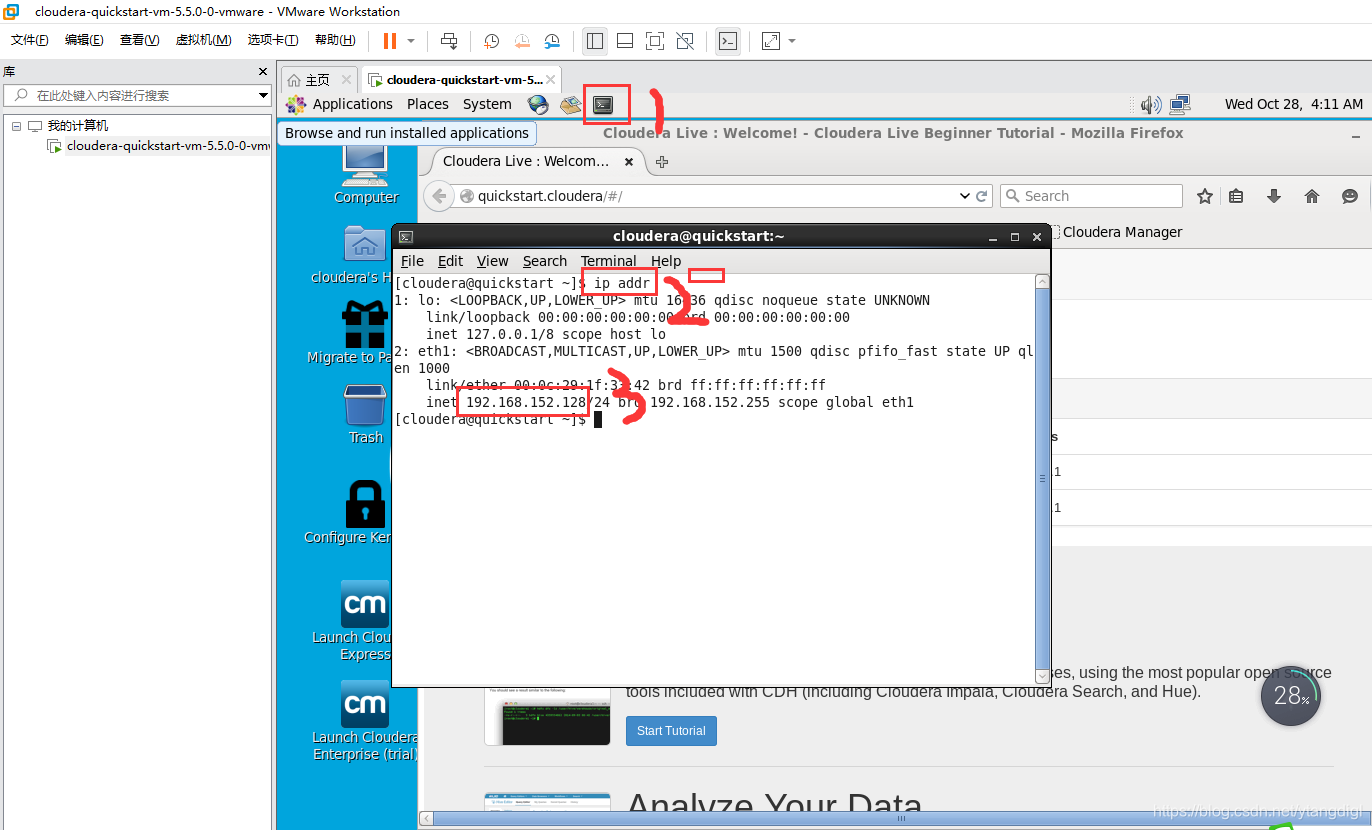
Task: Open cloudera's Home folder desktop icon
Action: (365, 244)
